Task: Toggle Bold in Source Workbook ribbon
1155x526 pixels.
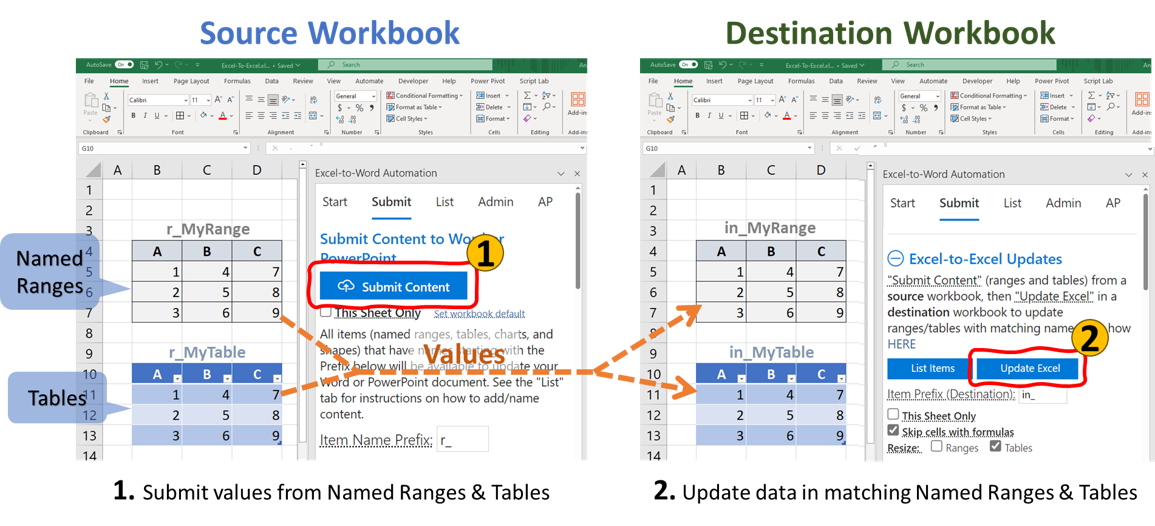Action: coord(134,116)
